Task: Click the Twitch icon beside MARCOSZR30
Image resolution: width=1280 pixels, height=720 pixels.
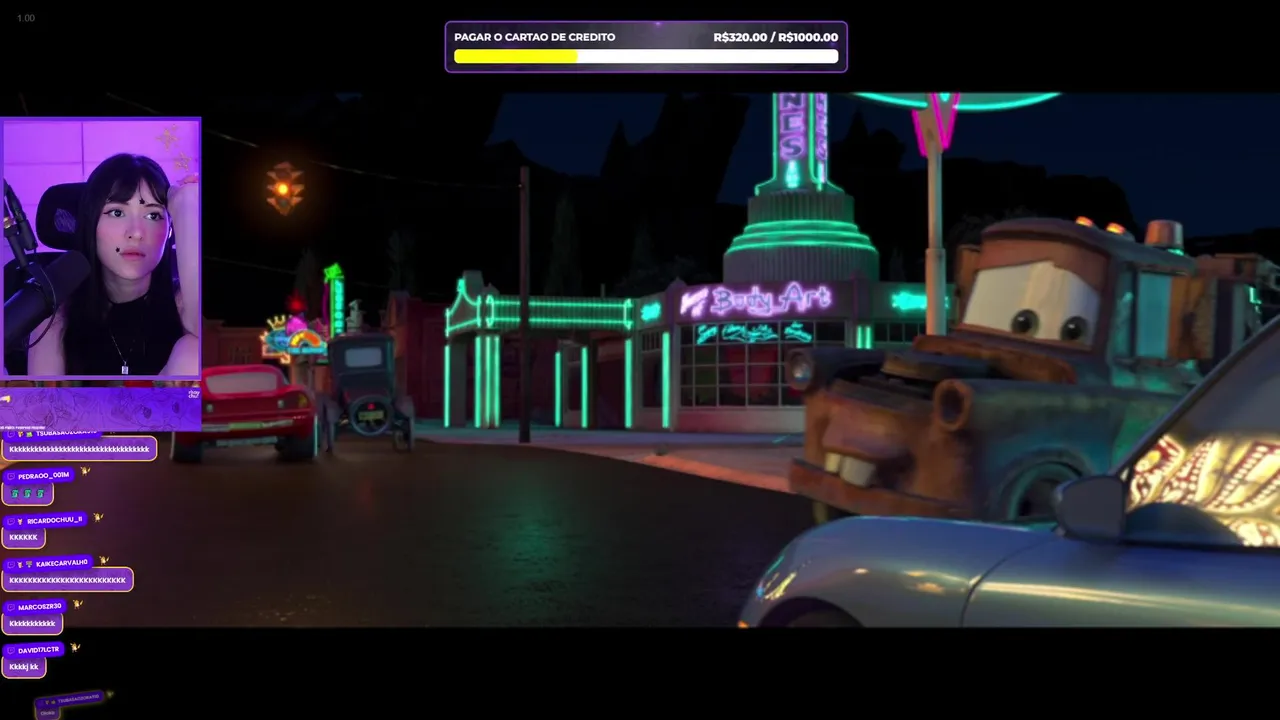Action: tap(11, 608)
